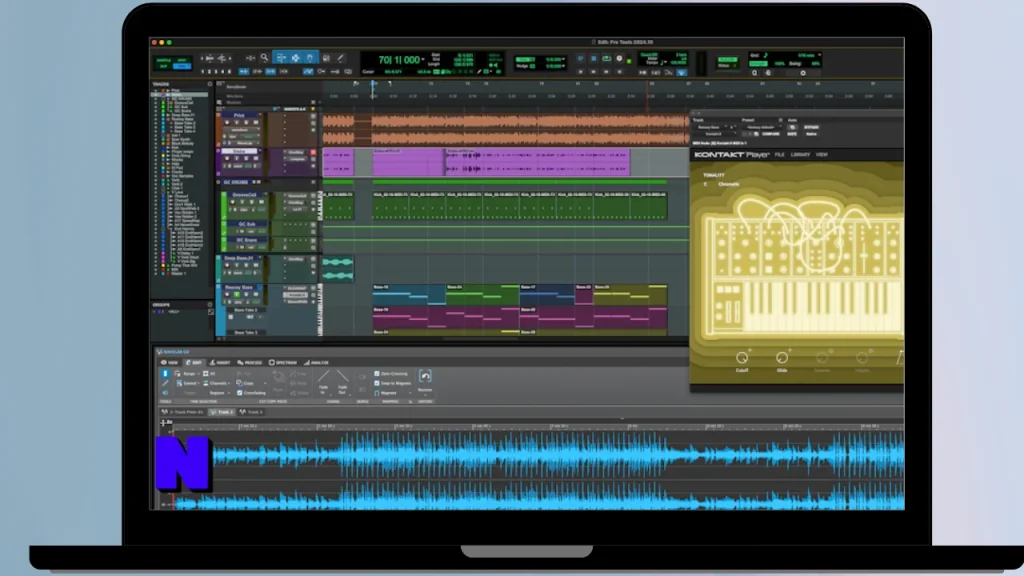This screenshot has width=1024, height=576.
Task: Select the Selector tool in Pro Tools
Action: [x=295, y=57]
